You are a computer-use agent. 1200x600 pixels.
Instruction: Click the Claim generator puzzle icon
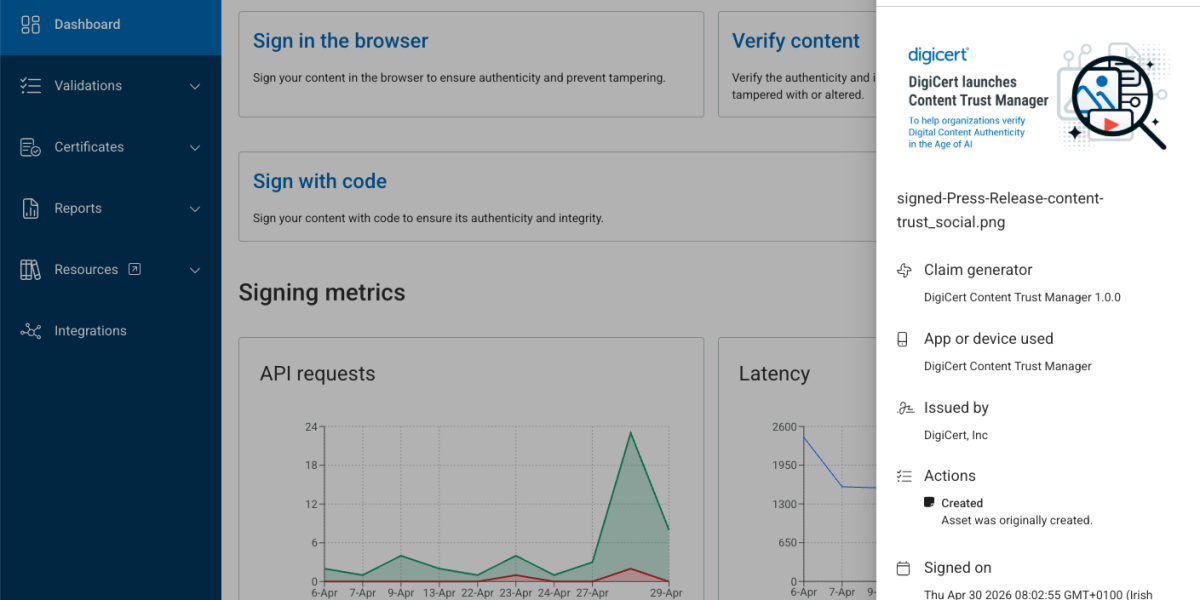[x=904, y=270]
